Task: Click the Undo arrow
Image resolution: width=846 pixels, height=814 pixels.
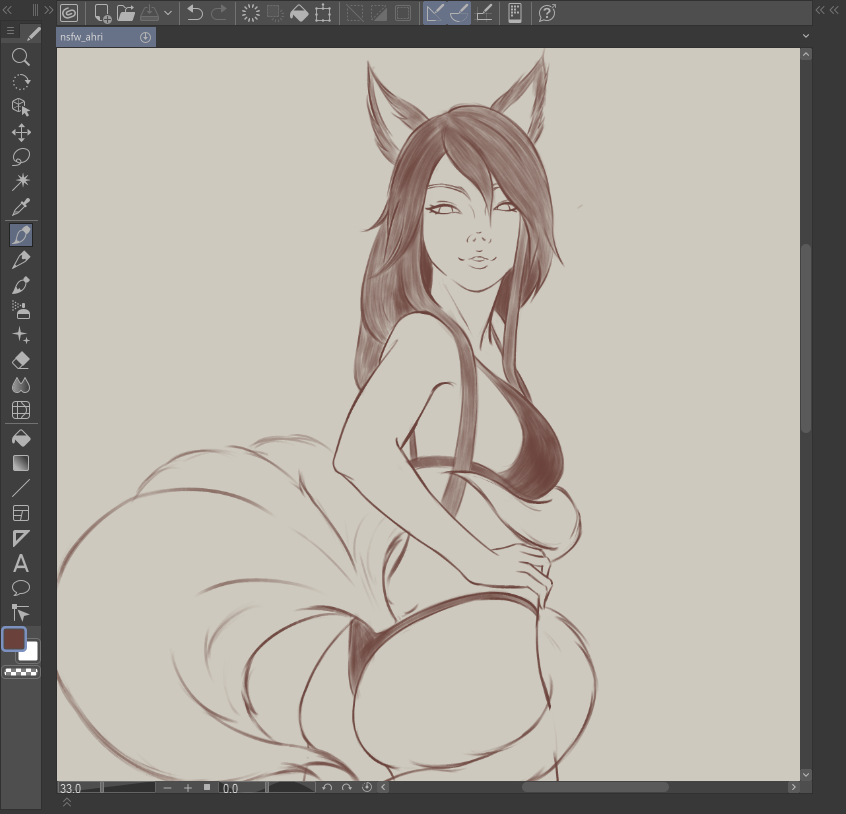Action: click(x=195, y=13)
